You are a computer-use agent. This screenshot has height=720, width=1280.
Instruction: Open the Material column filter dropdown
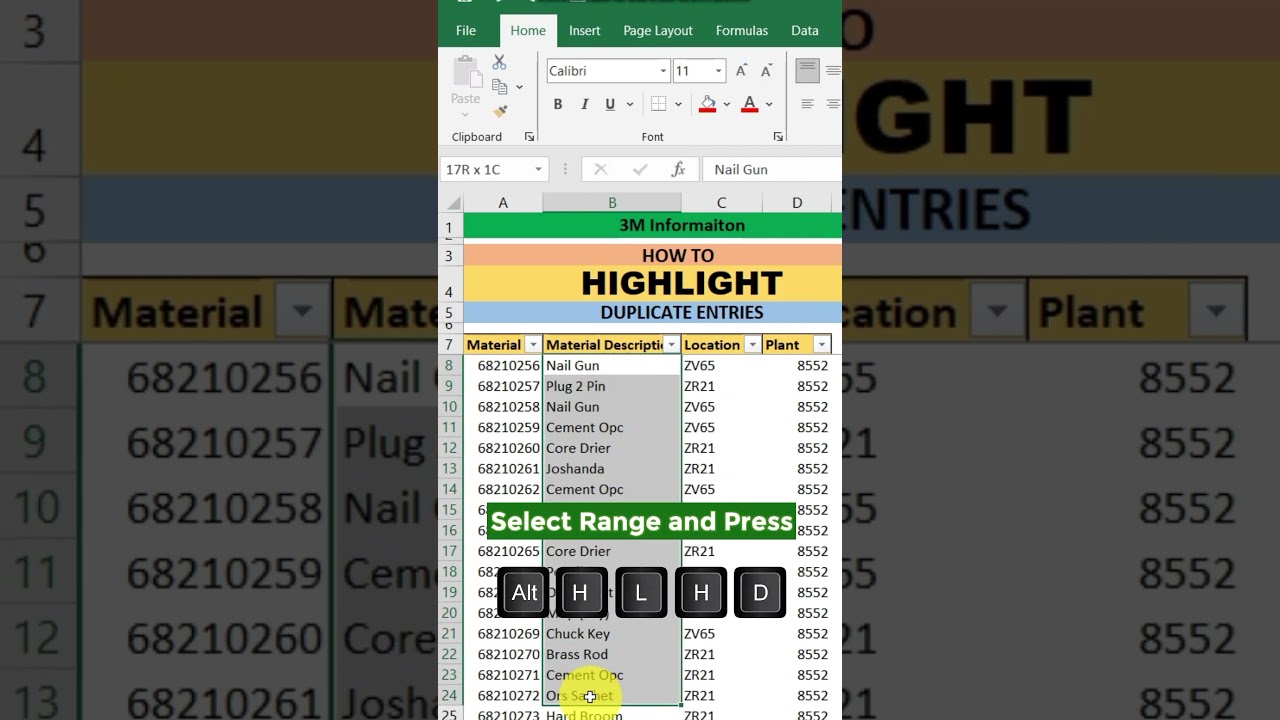point(533,345)
